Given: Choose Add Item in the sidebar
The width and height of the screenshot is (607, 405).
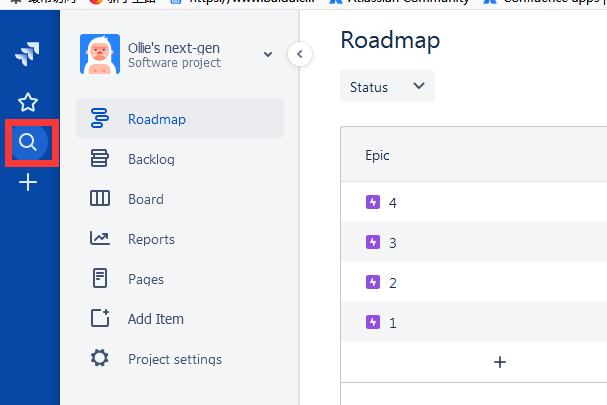Looking at the screenshot, I should [180, 319].
